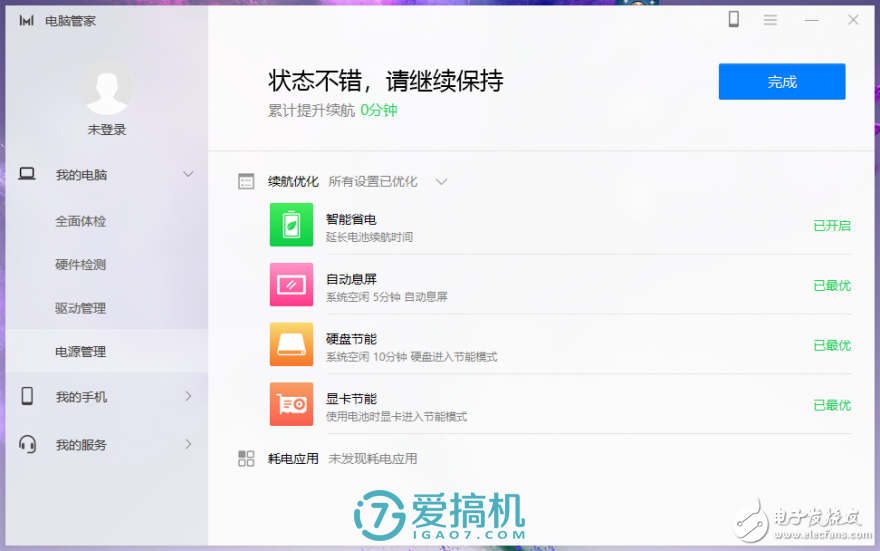The image size is (880, 551).
Task: Expand the 我的手机 sidebar section
Action: (188, 397)
